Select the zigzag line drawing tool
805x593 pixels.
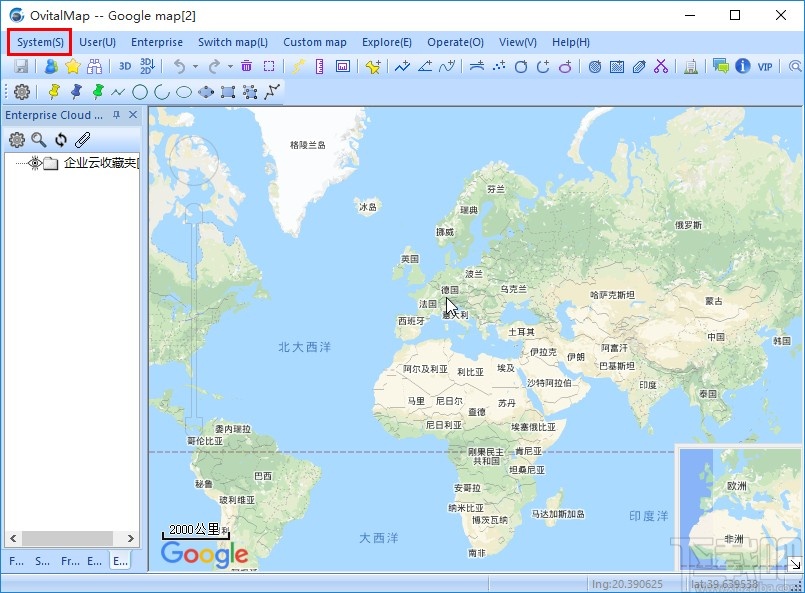tap(118, 92)
